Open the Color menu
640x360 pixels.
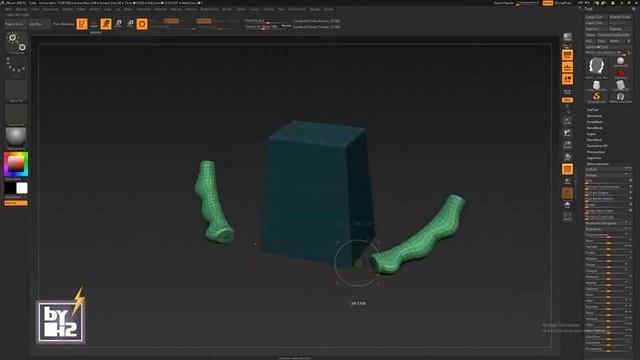point(35,9)
